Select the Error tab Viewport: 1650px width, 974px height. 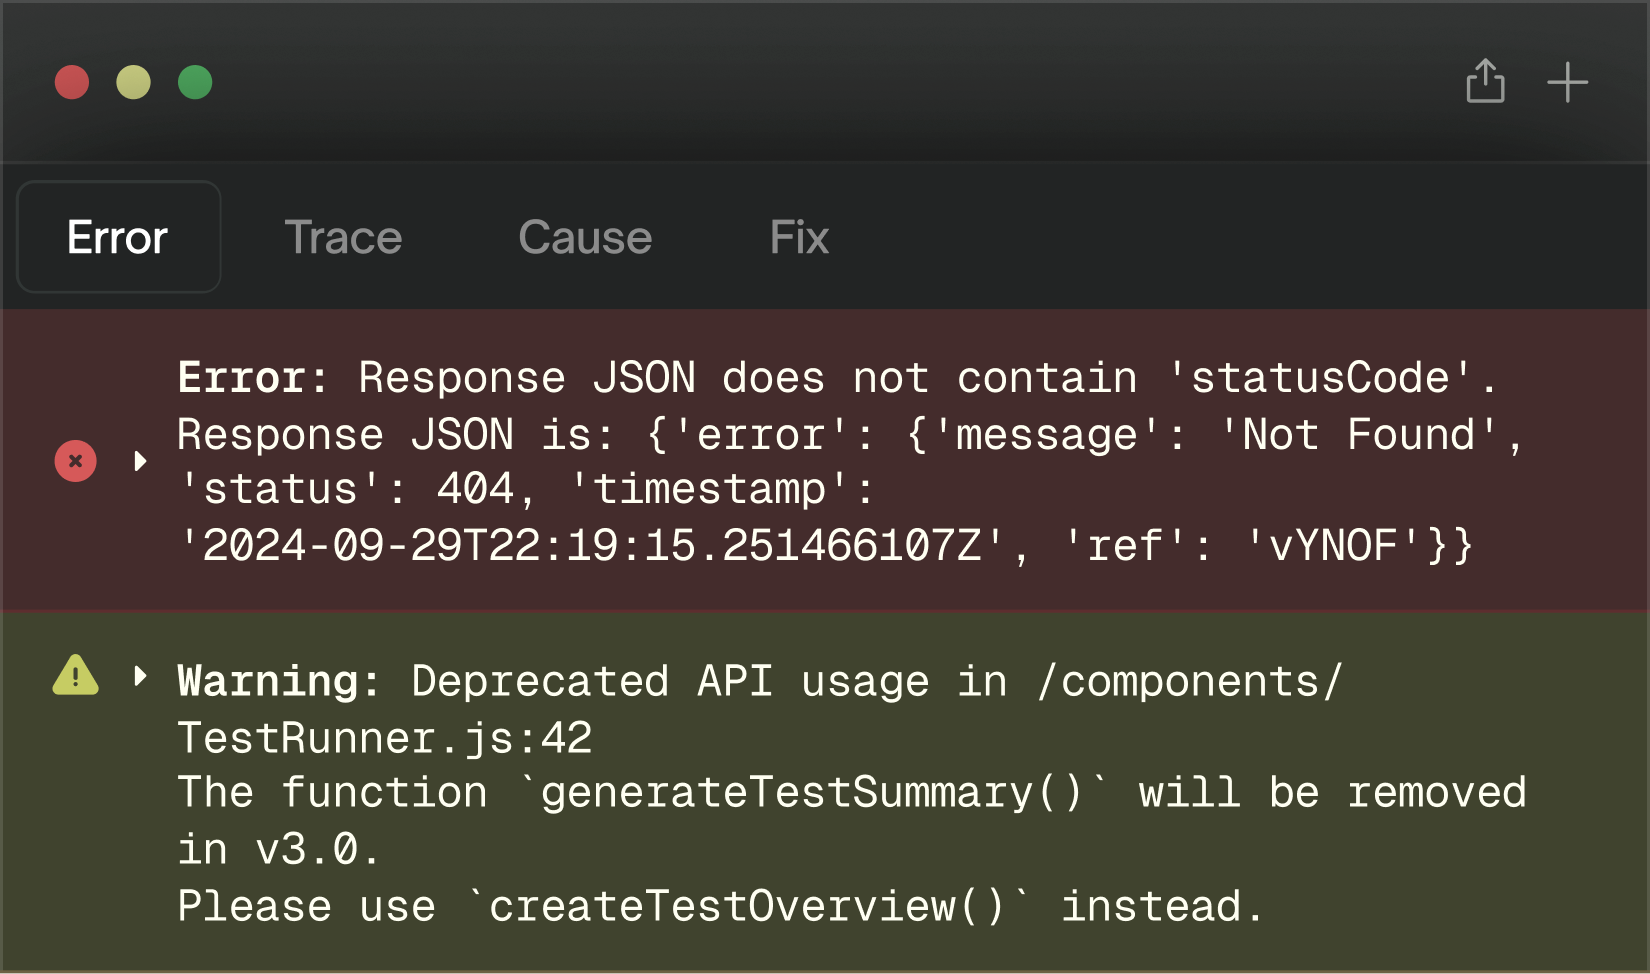click(119, 237)
